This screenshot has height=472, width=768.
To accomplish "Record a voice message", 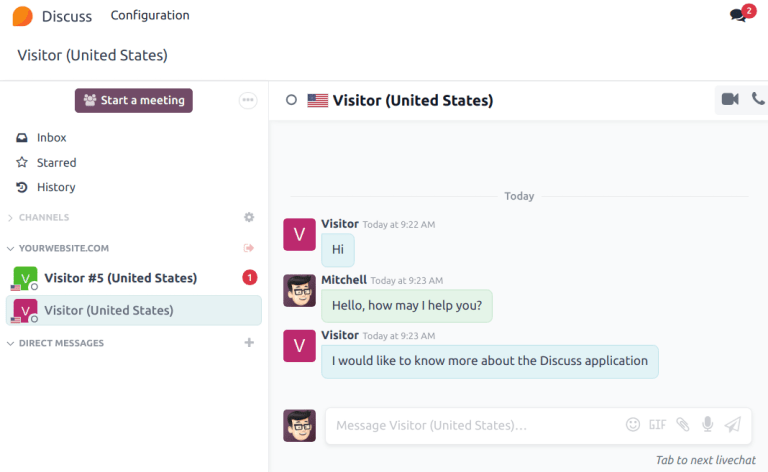I will 708,424.
